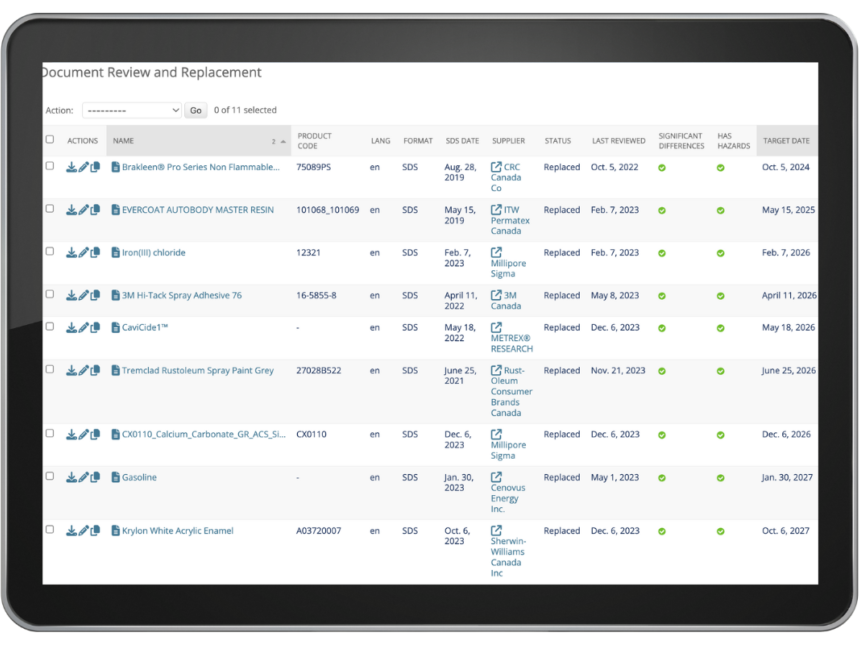Download the 3M Hi-Tack Spray Adhesive document
Viewport: 860px width, 645px height.
(x=71, y=296)
